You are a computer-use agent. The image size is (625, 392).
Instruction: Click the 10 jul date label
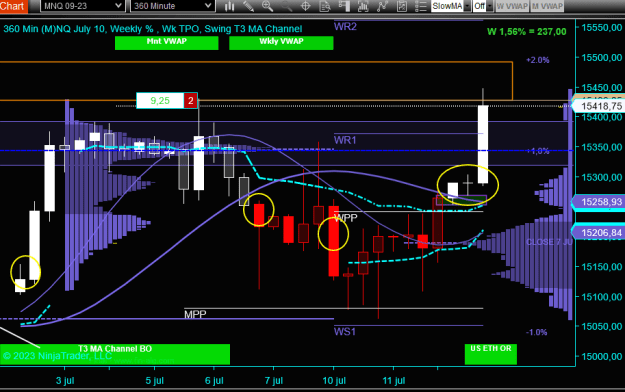point(334,381)
